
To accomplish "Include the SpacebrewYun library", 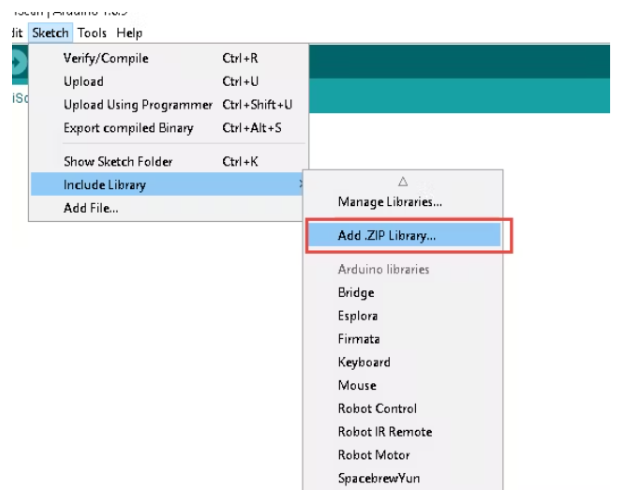I will (403, 478).
